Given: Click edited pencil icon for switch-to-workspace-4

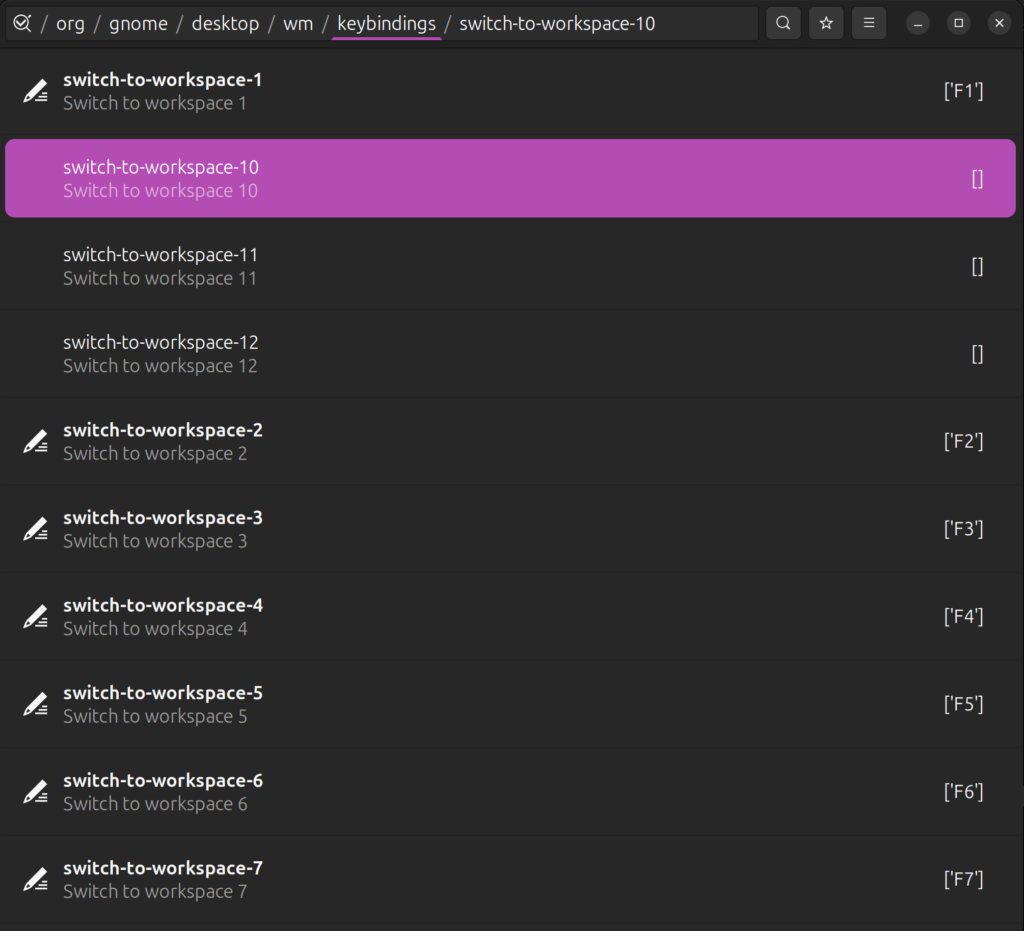Looking at the screenshot, I should pyautogui.click(x=36, y=616).
